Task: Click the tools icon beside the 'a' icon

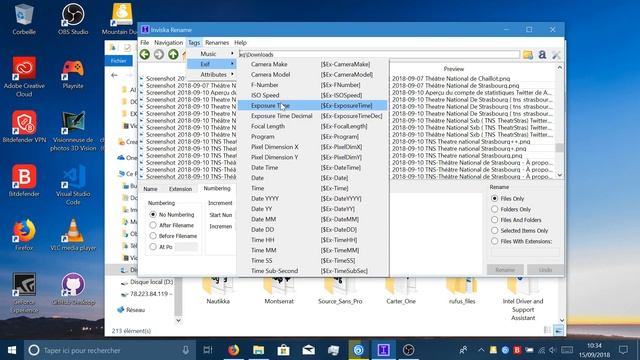Action: point(556,55)
